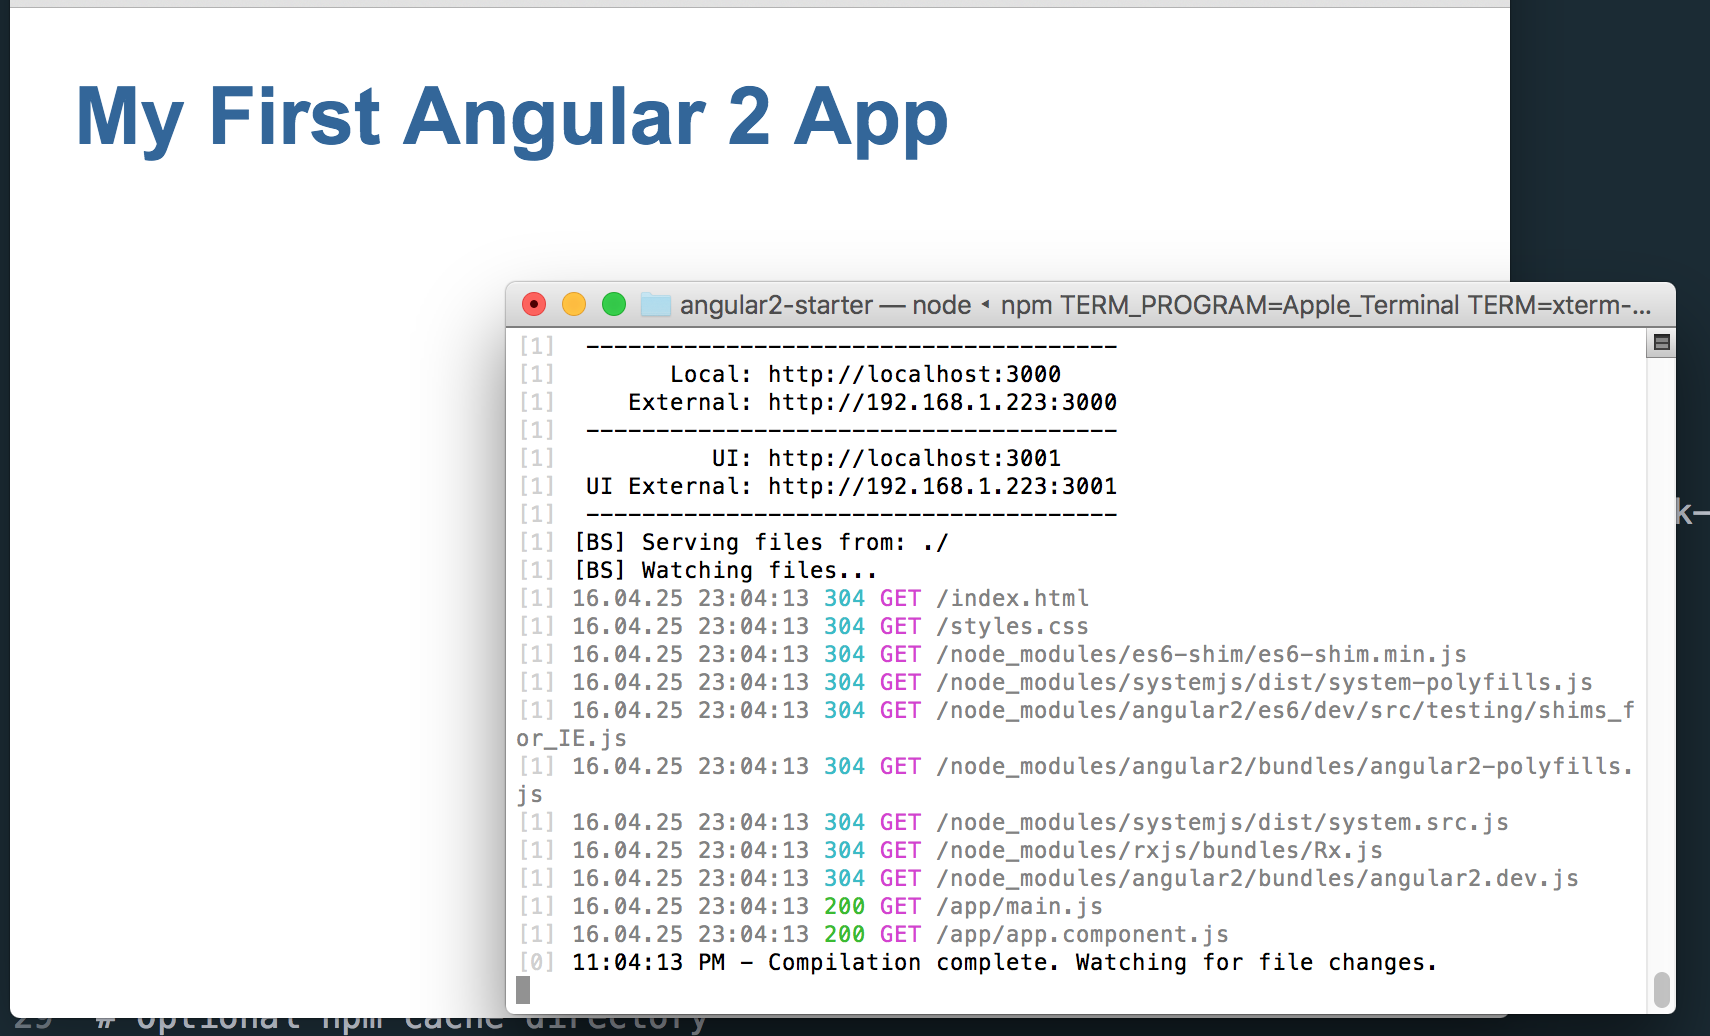Close the angular2-starter terminal window
Viewport: 1710px width, 1036px height.
click(x=534, y=304)
